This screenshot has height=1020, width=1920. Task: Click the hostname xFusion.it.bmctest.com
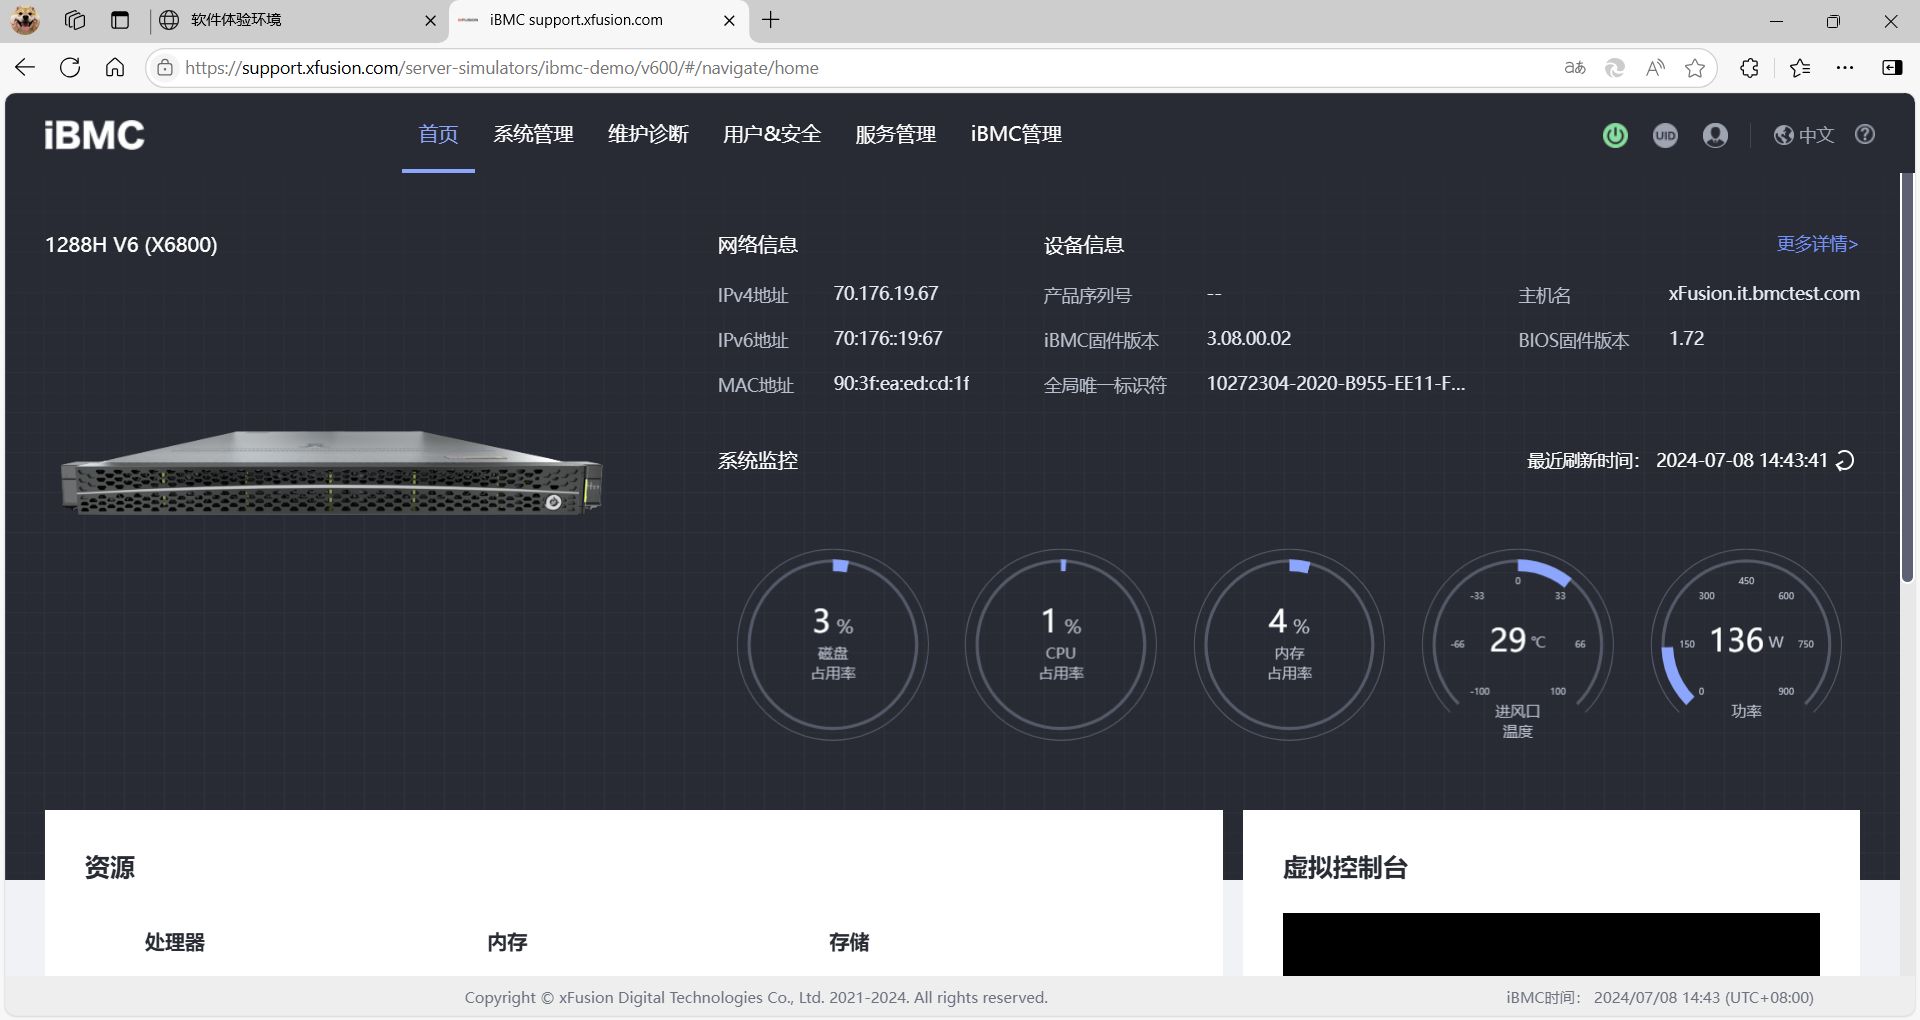[1764, 294]
